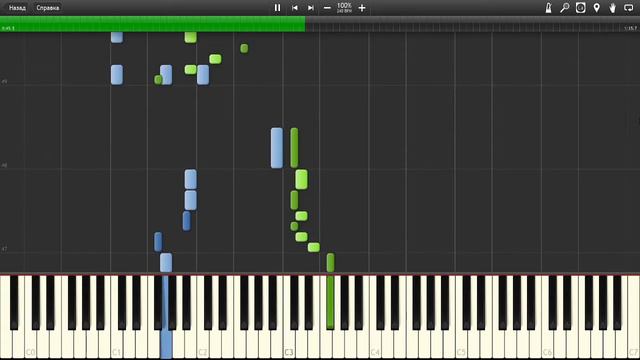Toggle the loop section icon
This screenshot has height=360, width=640.
click(629, 8)
